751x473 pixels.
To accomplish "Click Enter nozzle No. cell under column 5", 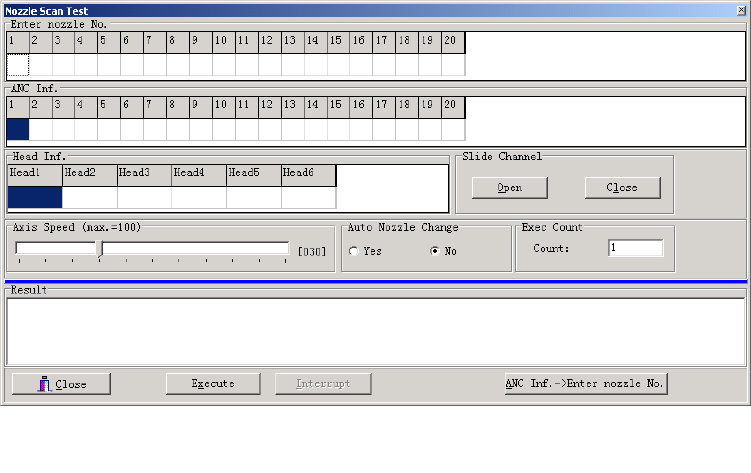I will coord(109,65).
